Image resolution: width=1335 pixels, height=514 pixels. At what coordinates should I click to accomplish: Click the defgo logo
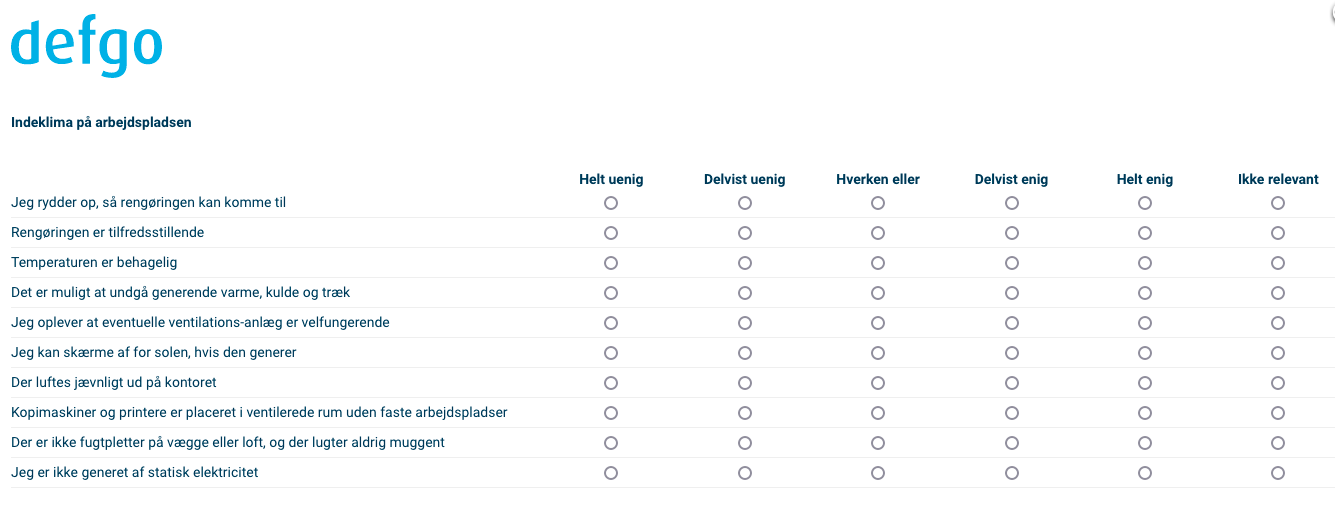tap(86, 46)
